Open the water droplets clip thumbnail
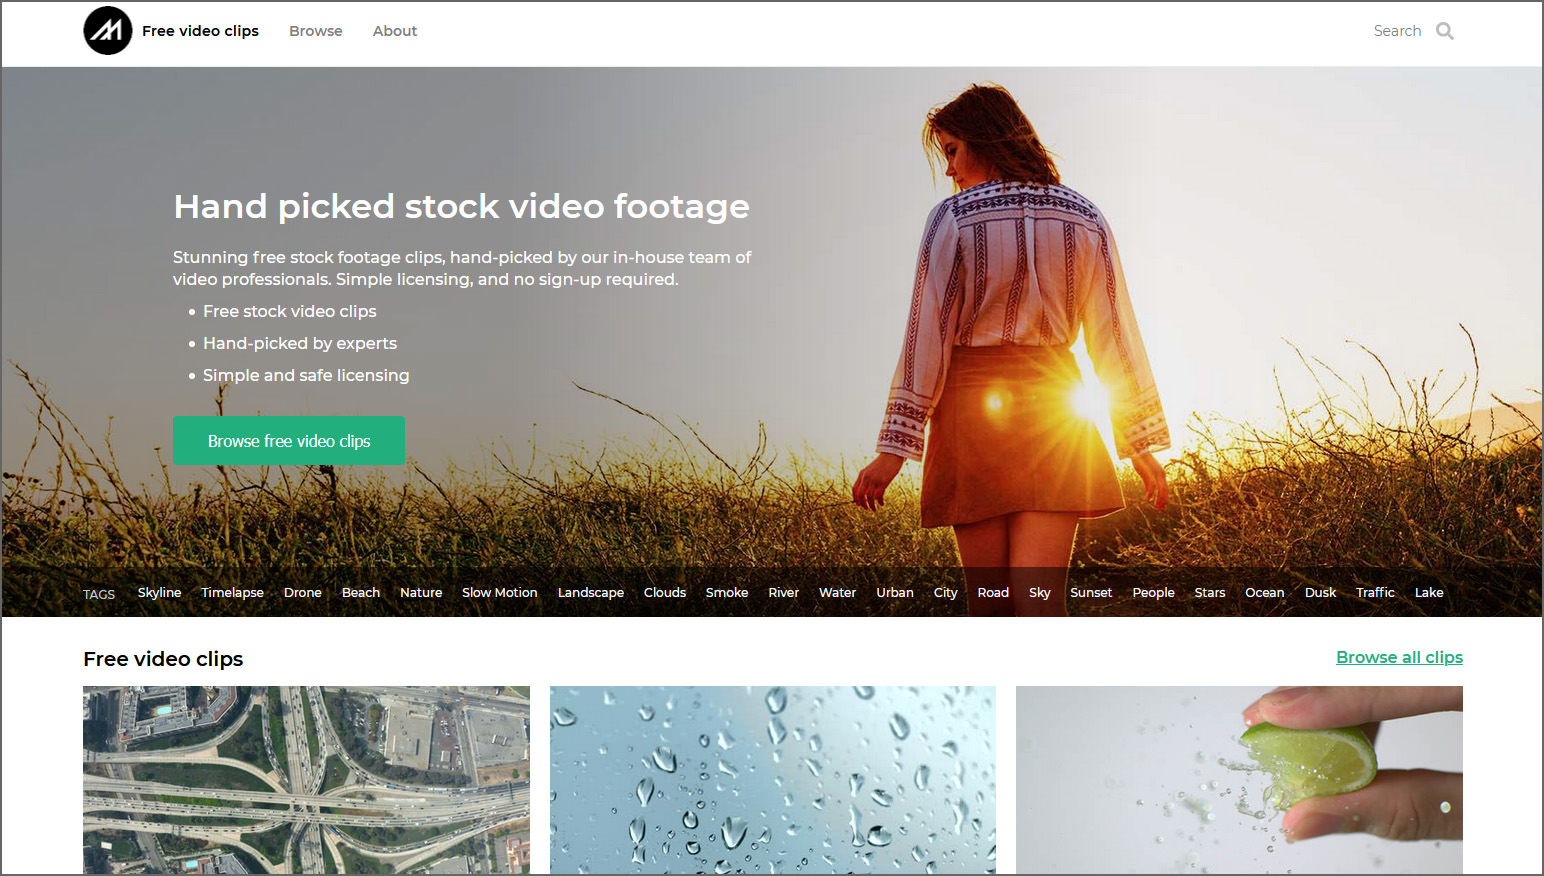 click(x=773, y=780)
